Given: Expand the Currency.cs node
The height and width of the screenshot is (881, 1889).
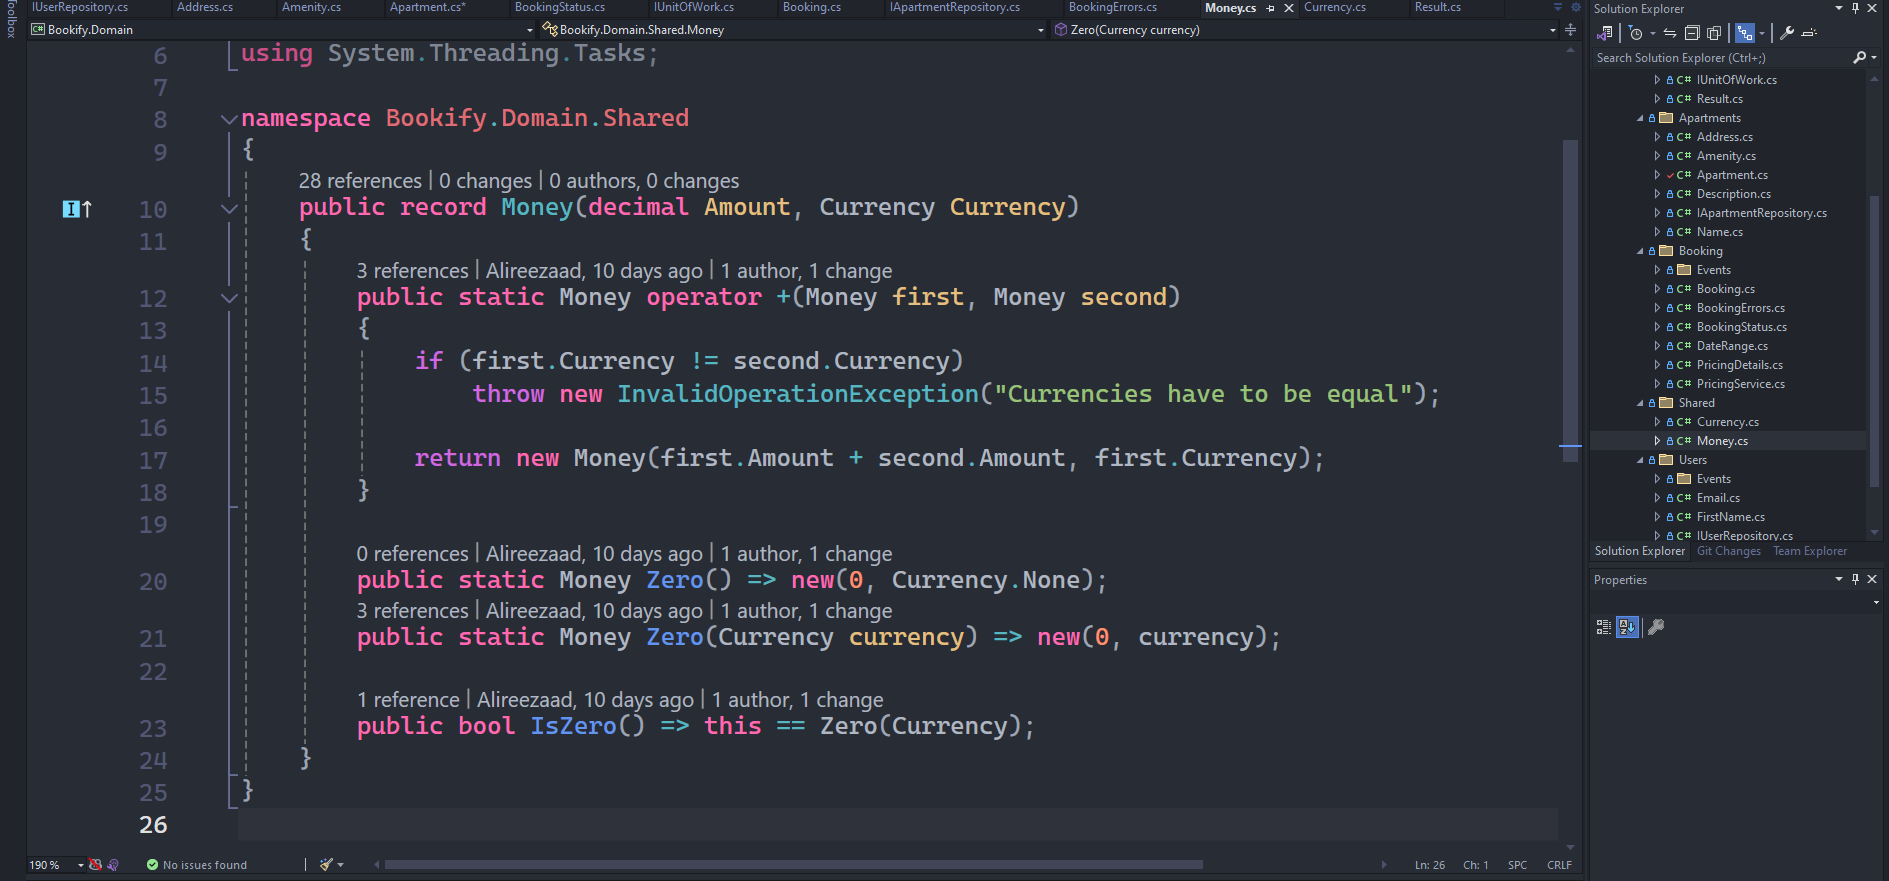Looking at the screenshot, I should click(x=1657, y=422).
